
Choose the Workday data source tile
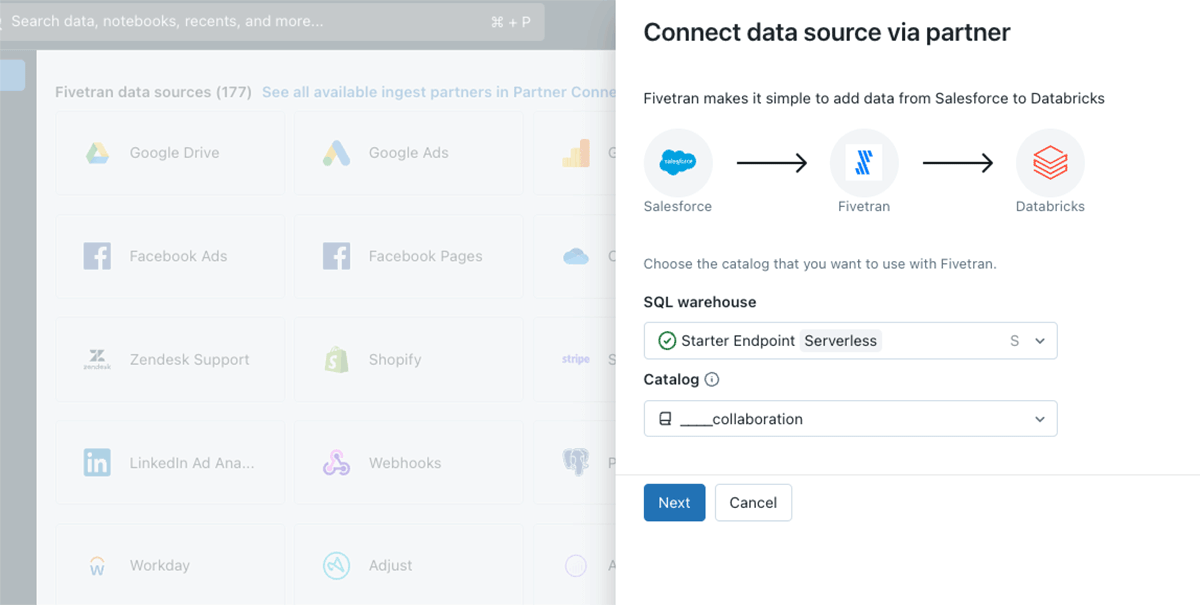tap(170, 566)
